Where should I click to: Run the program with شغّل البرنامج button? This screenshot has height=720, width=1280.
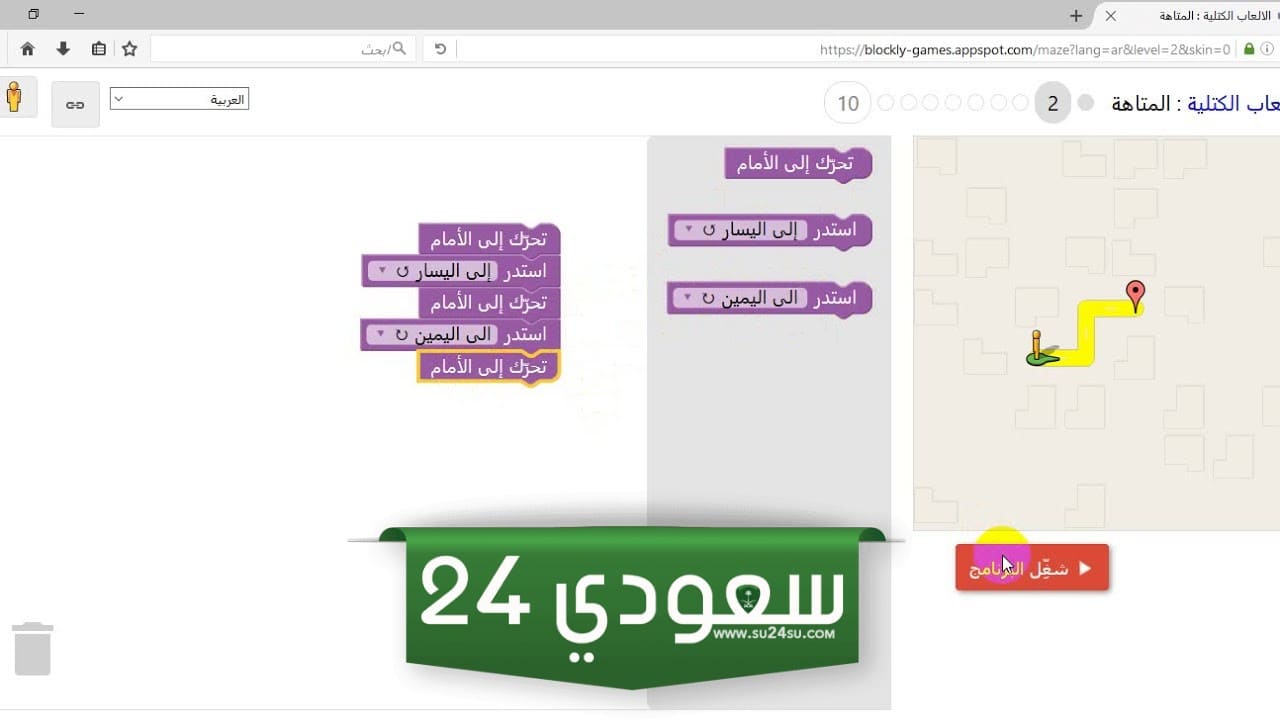coord(1032,568)
